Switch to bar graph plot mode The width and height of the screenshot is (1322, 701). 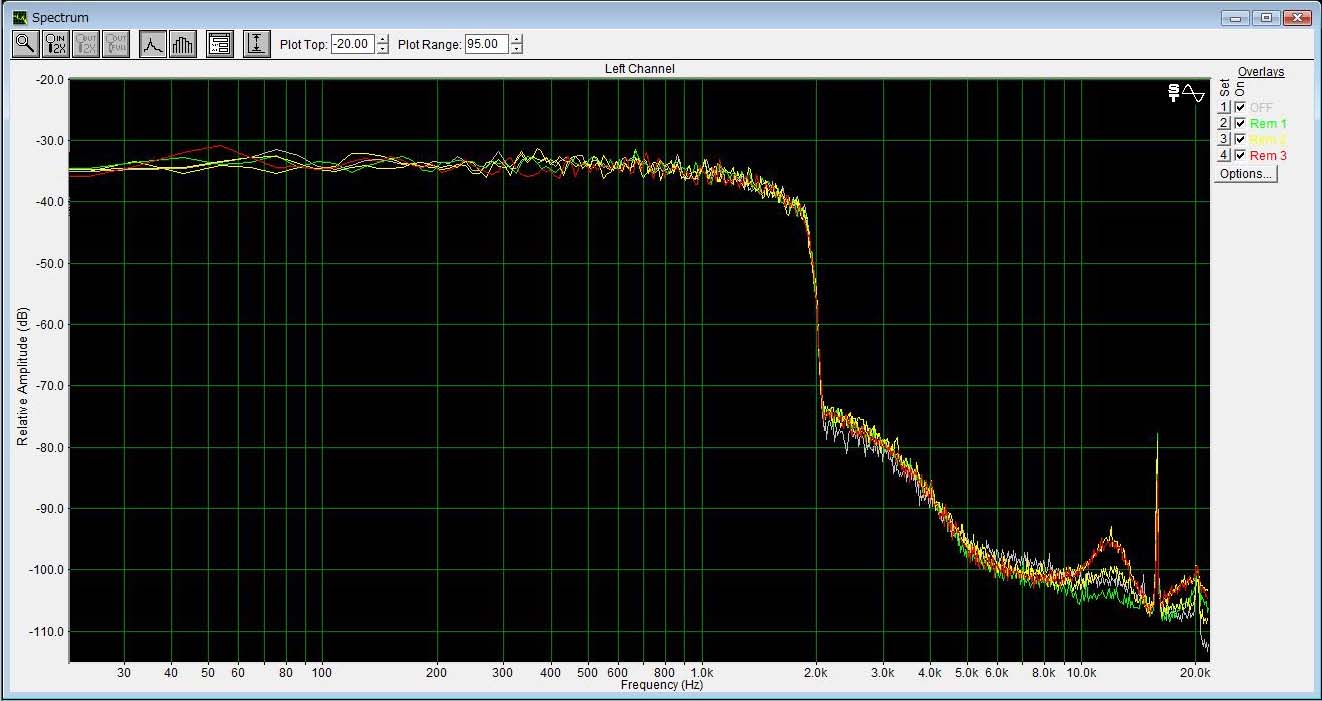tap(183, 44)
